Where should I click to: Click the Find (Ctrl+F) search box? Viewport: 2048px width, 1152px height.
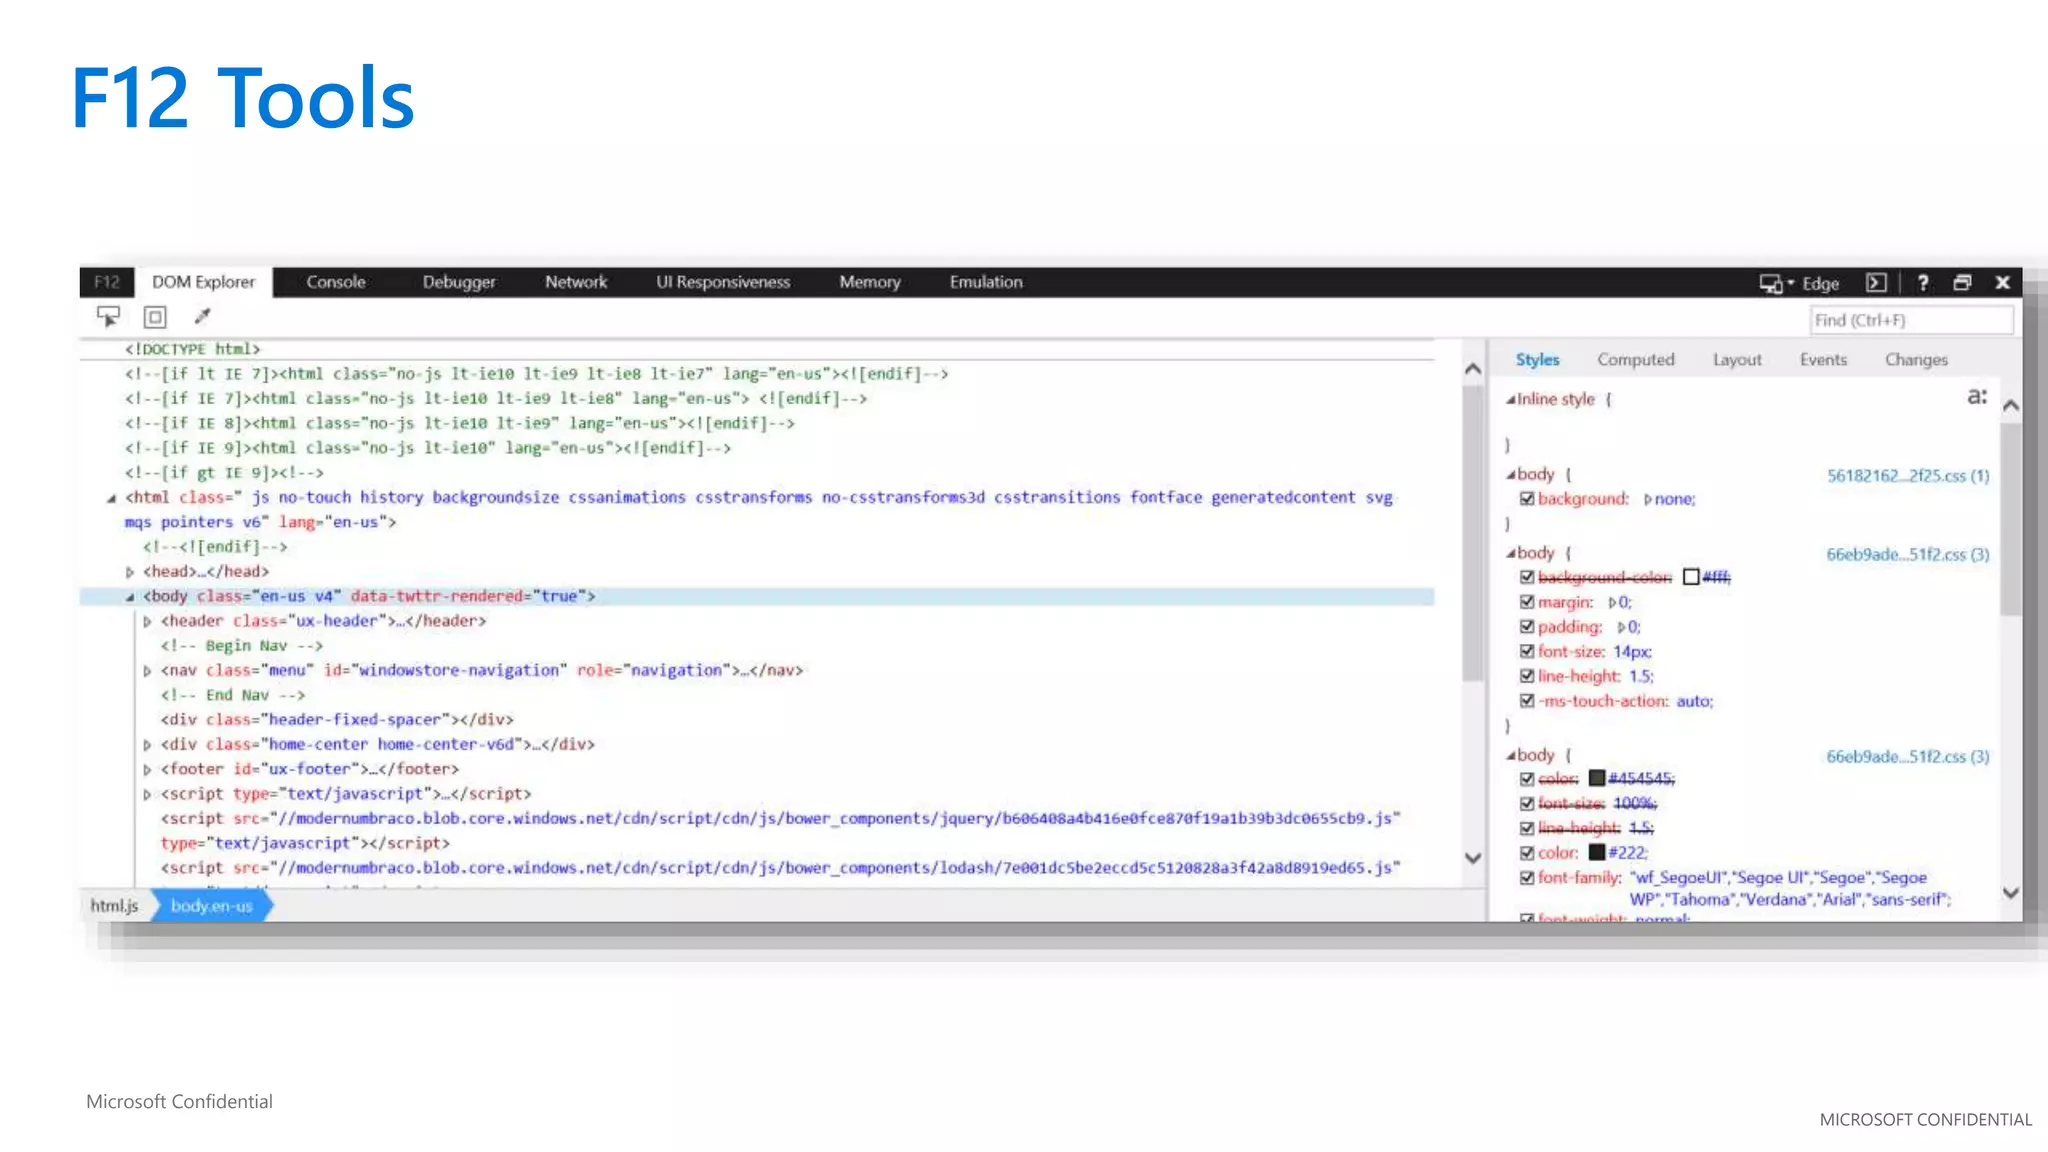1910,321
